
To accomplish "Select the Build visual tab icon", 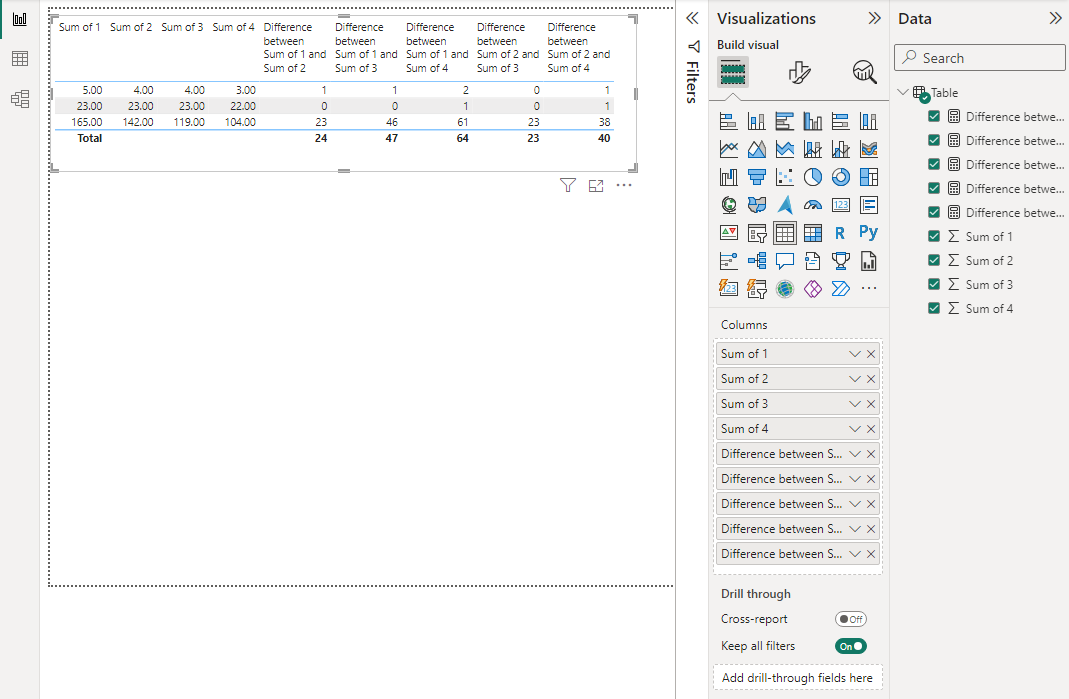I will coord(733,72).
